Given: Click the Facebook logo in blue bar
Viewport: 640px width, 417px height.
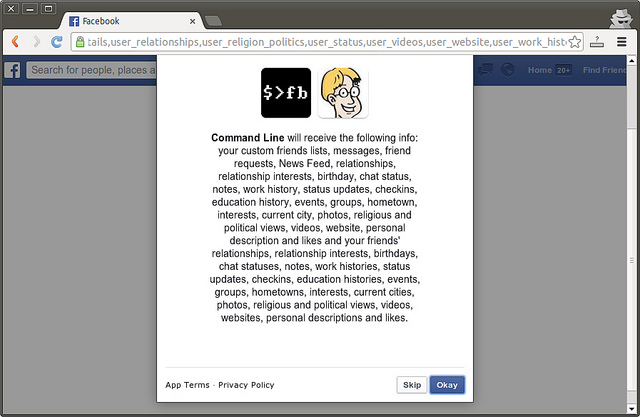Looking at the screenshot, I should click(x=12, y=70).
